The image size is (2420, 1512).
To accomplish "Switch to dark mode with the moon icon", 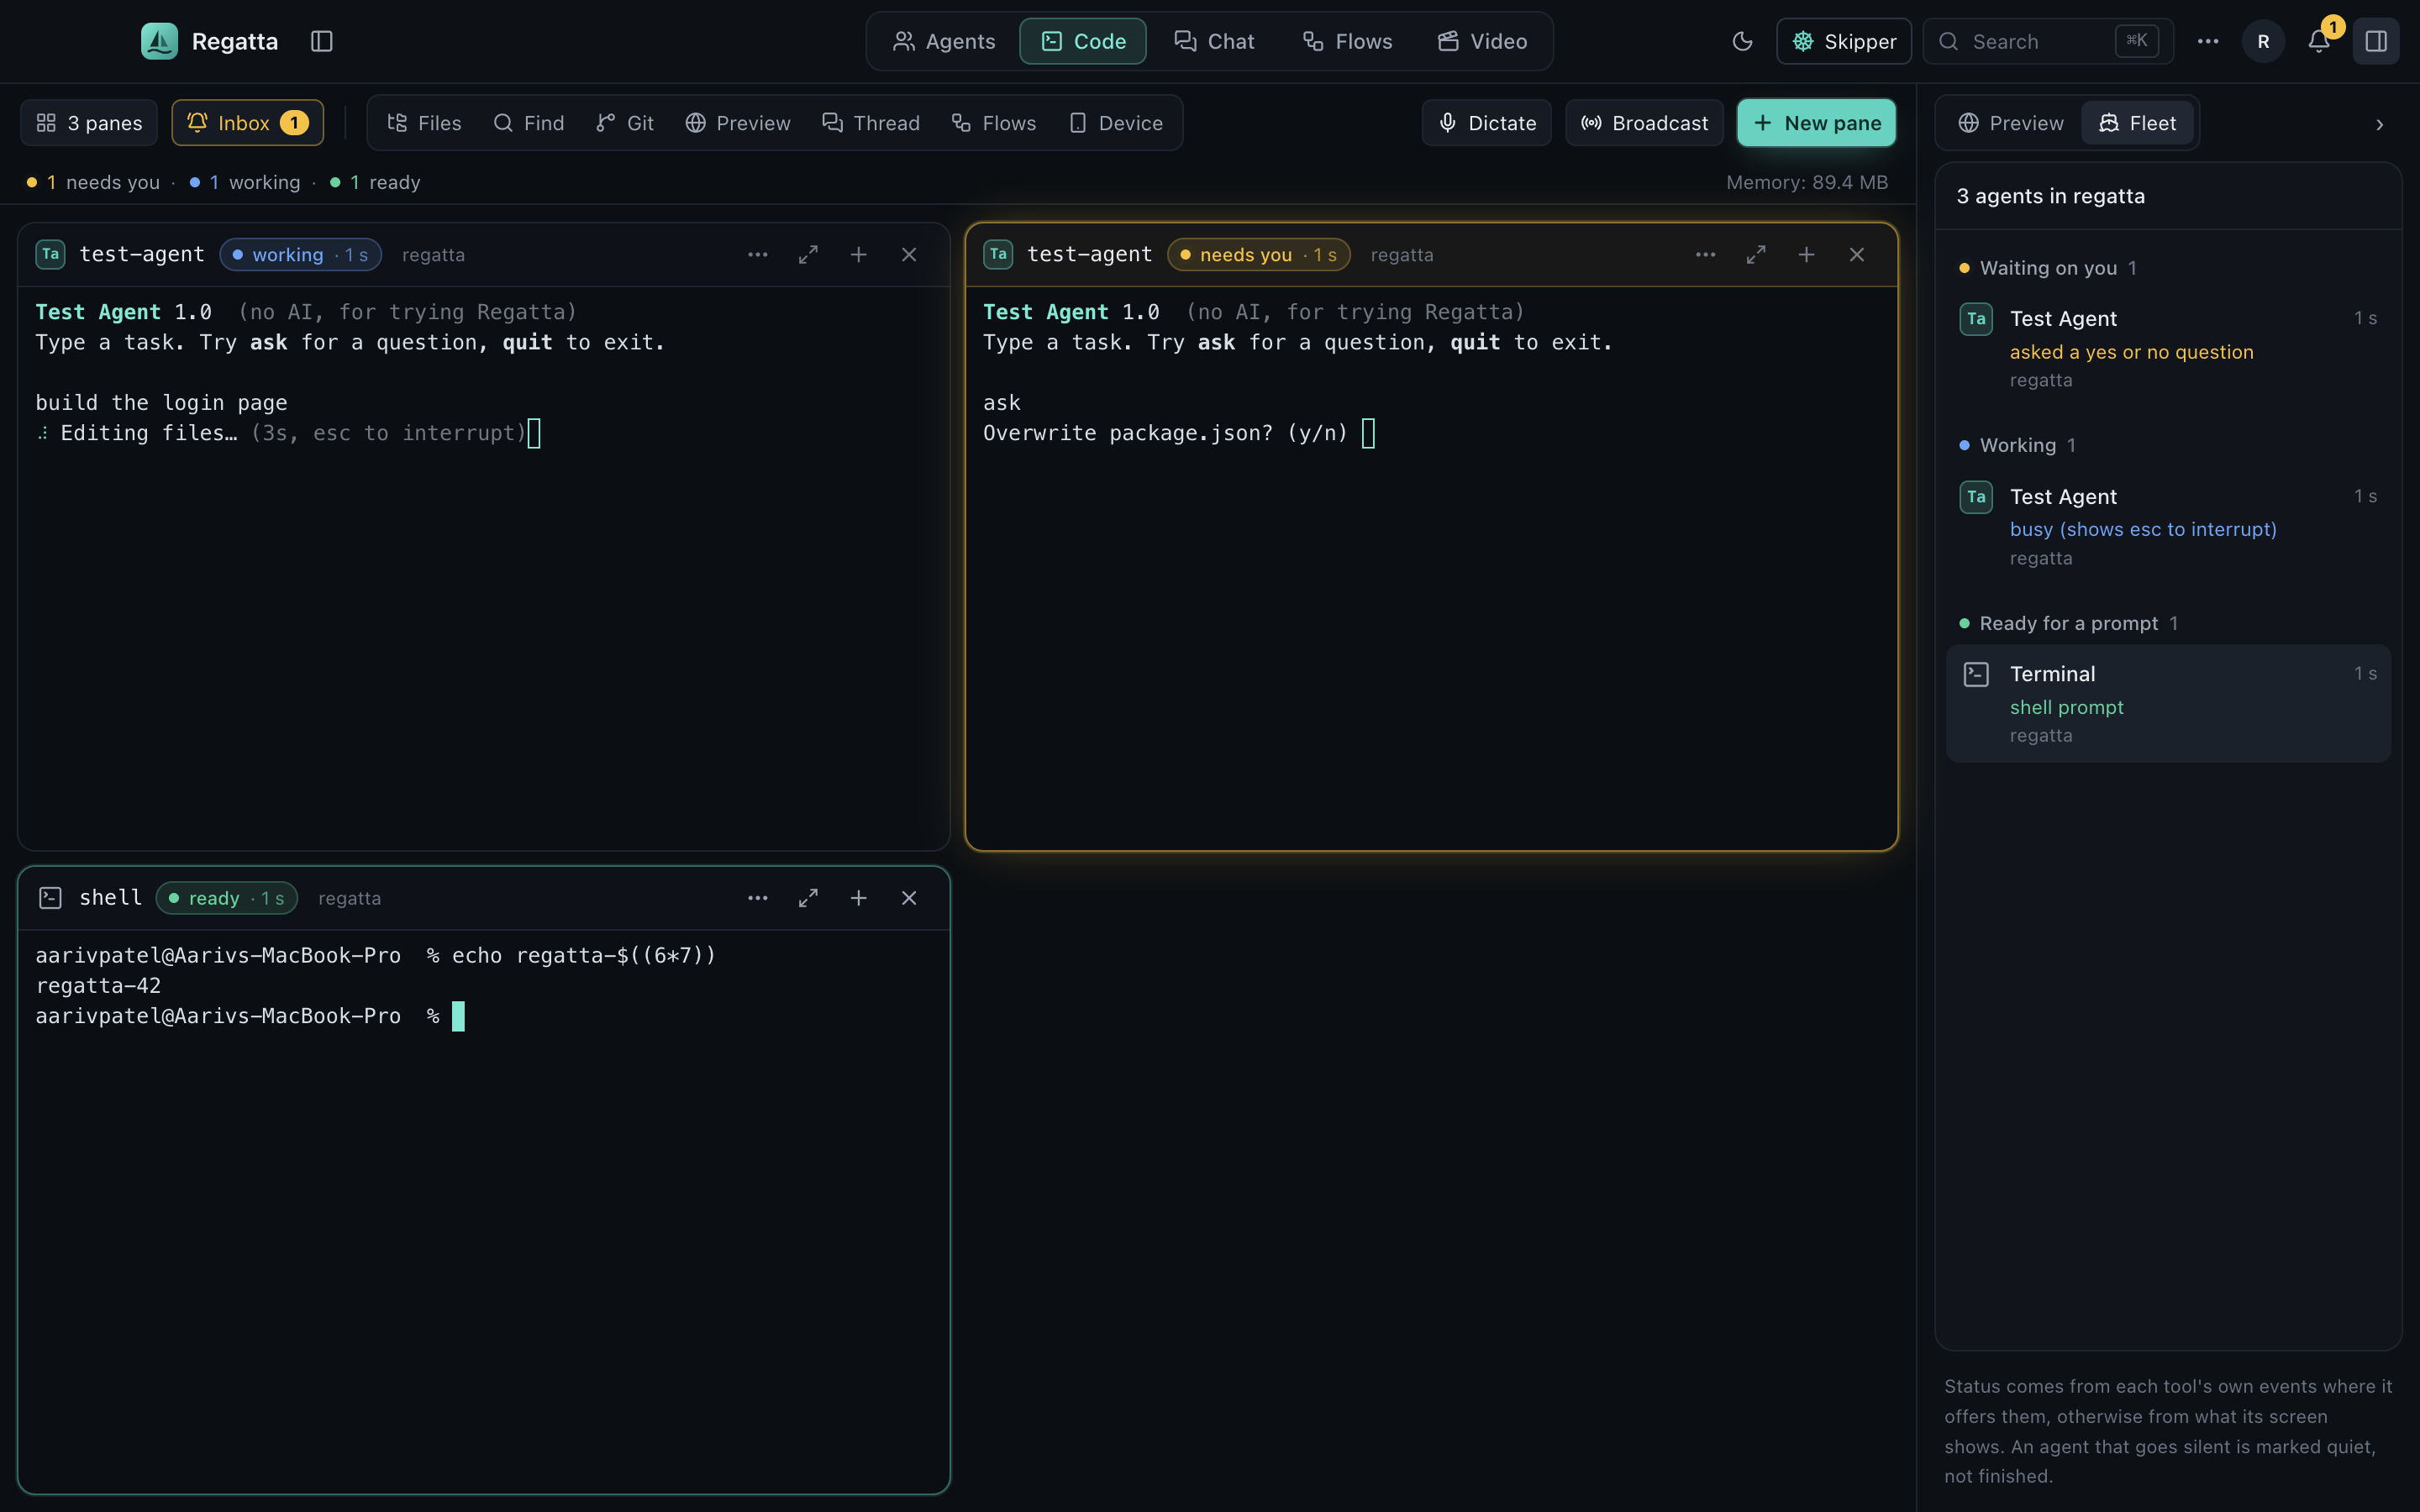I will [1742, 41].
